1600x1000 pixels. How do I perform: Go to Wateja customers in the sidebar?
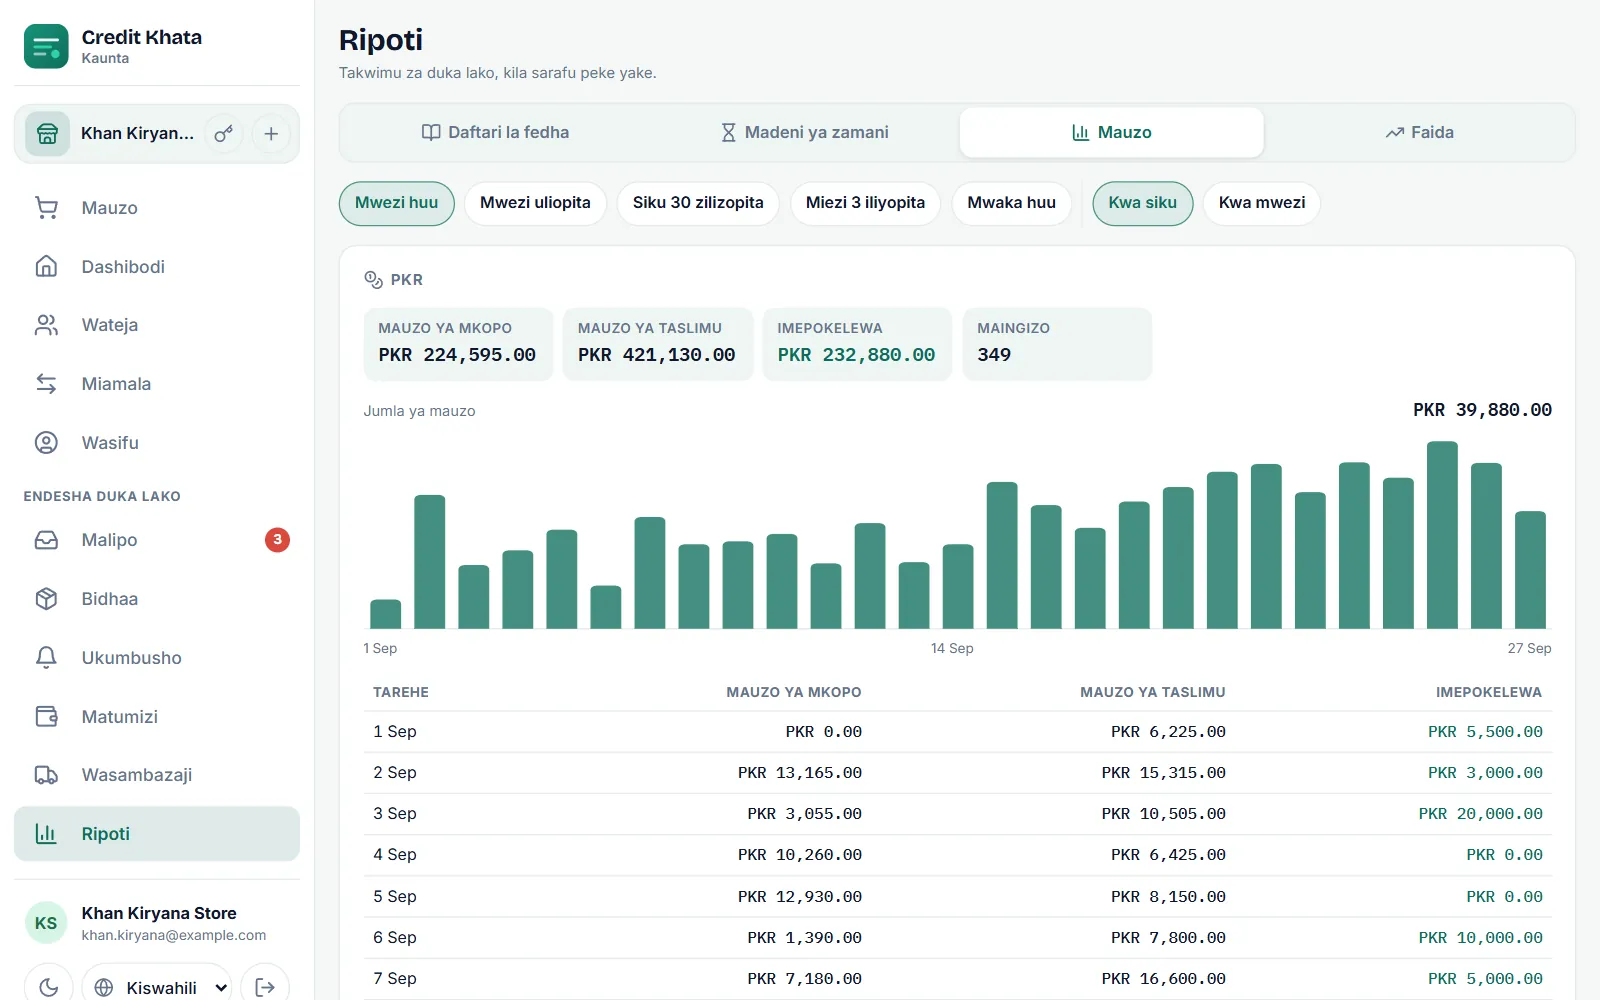pyautogui.click(x=157, y=325)
